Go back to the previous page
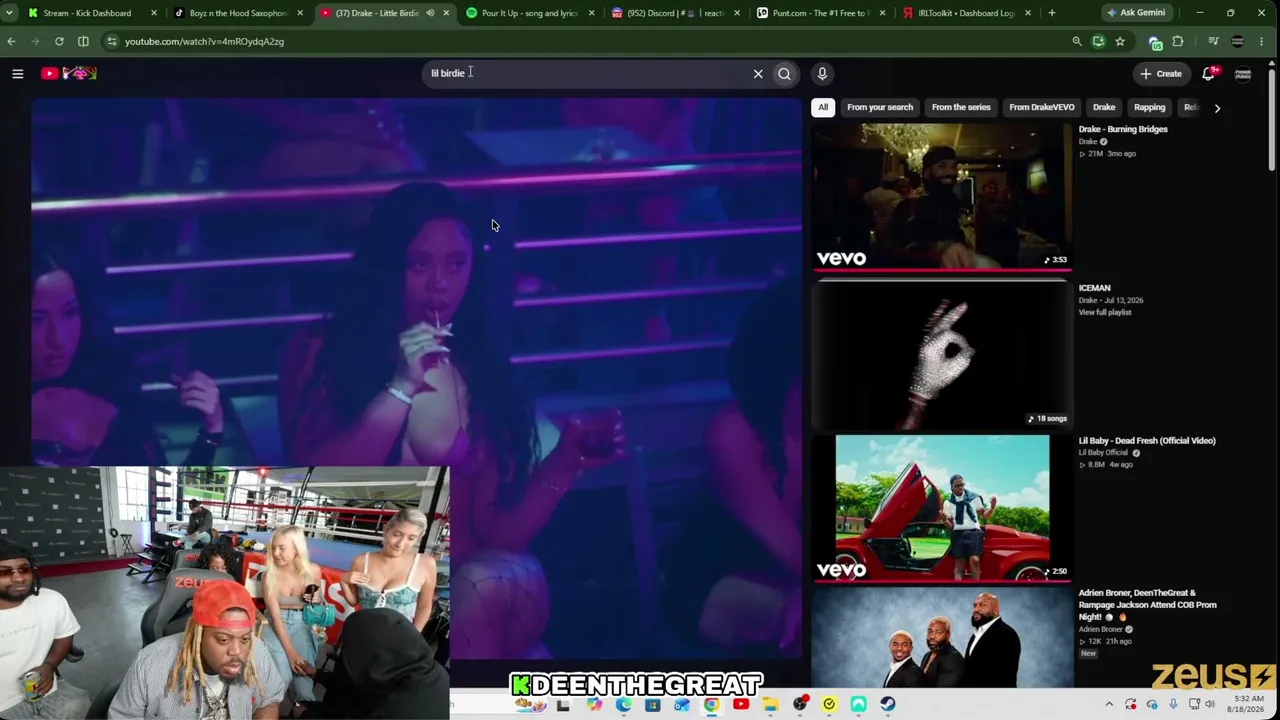This screenshot has width=1280, height=720. point(11,41)
